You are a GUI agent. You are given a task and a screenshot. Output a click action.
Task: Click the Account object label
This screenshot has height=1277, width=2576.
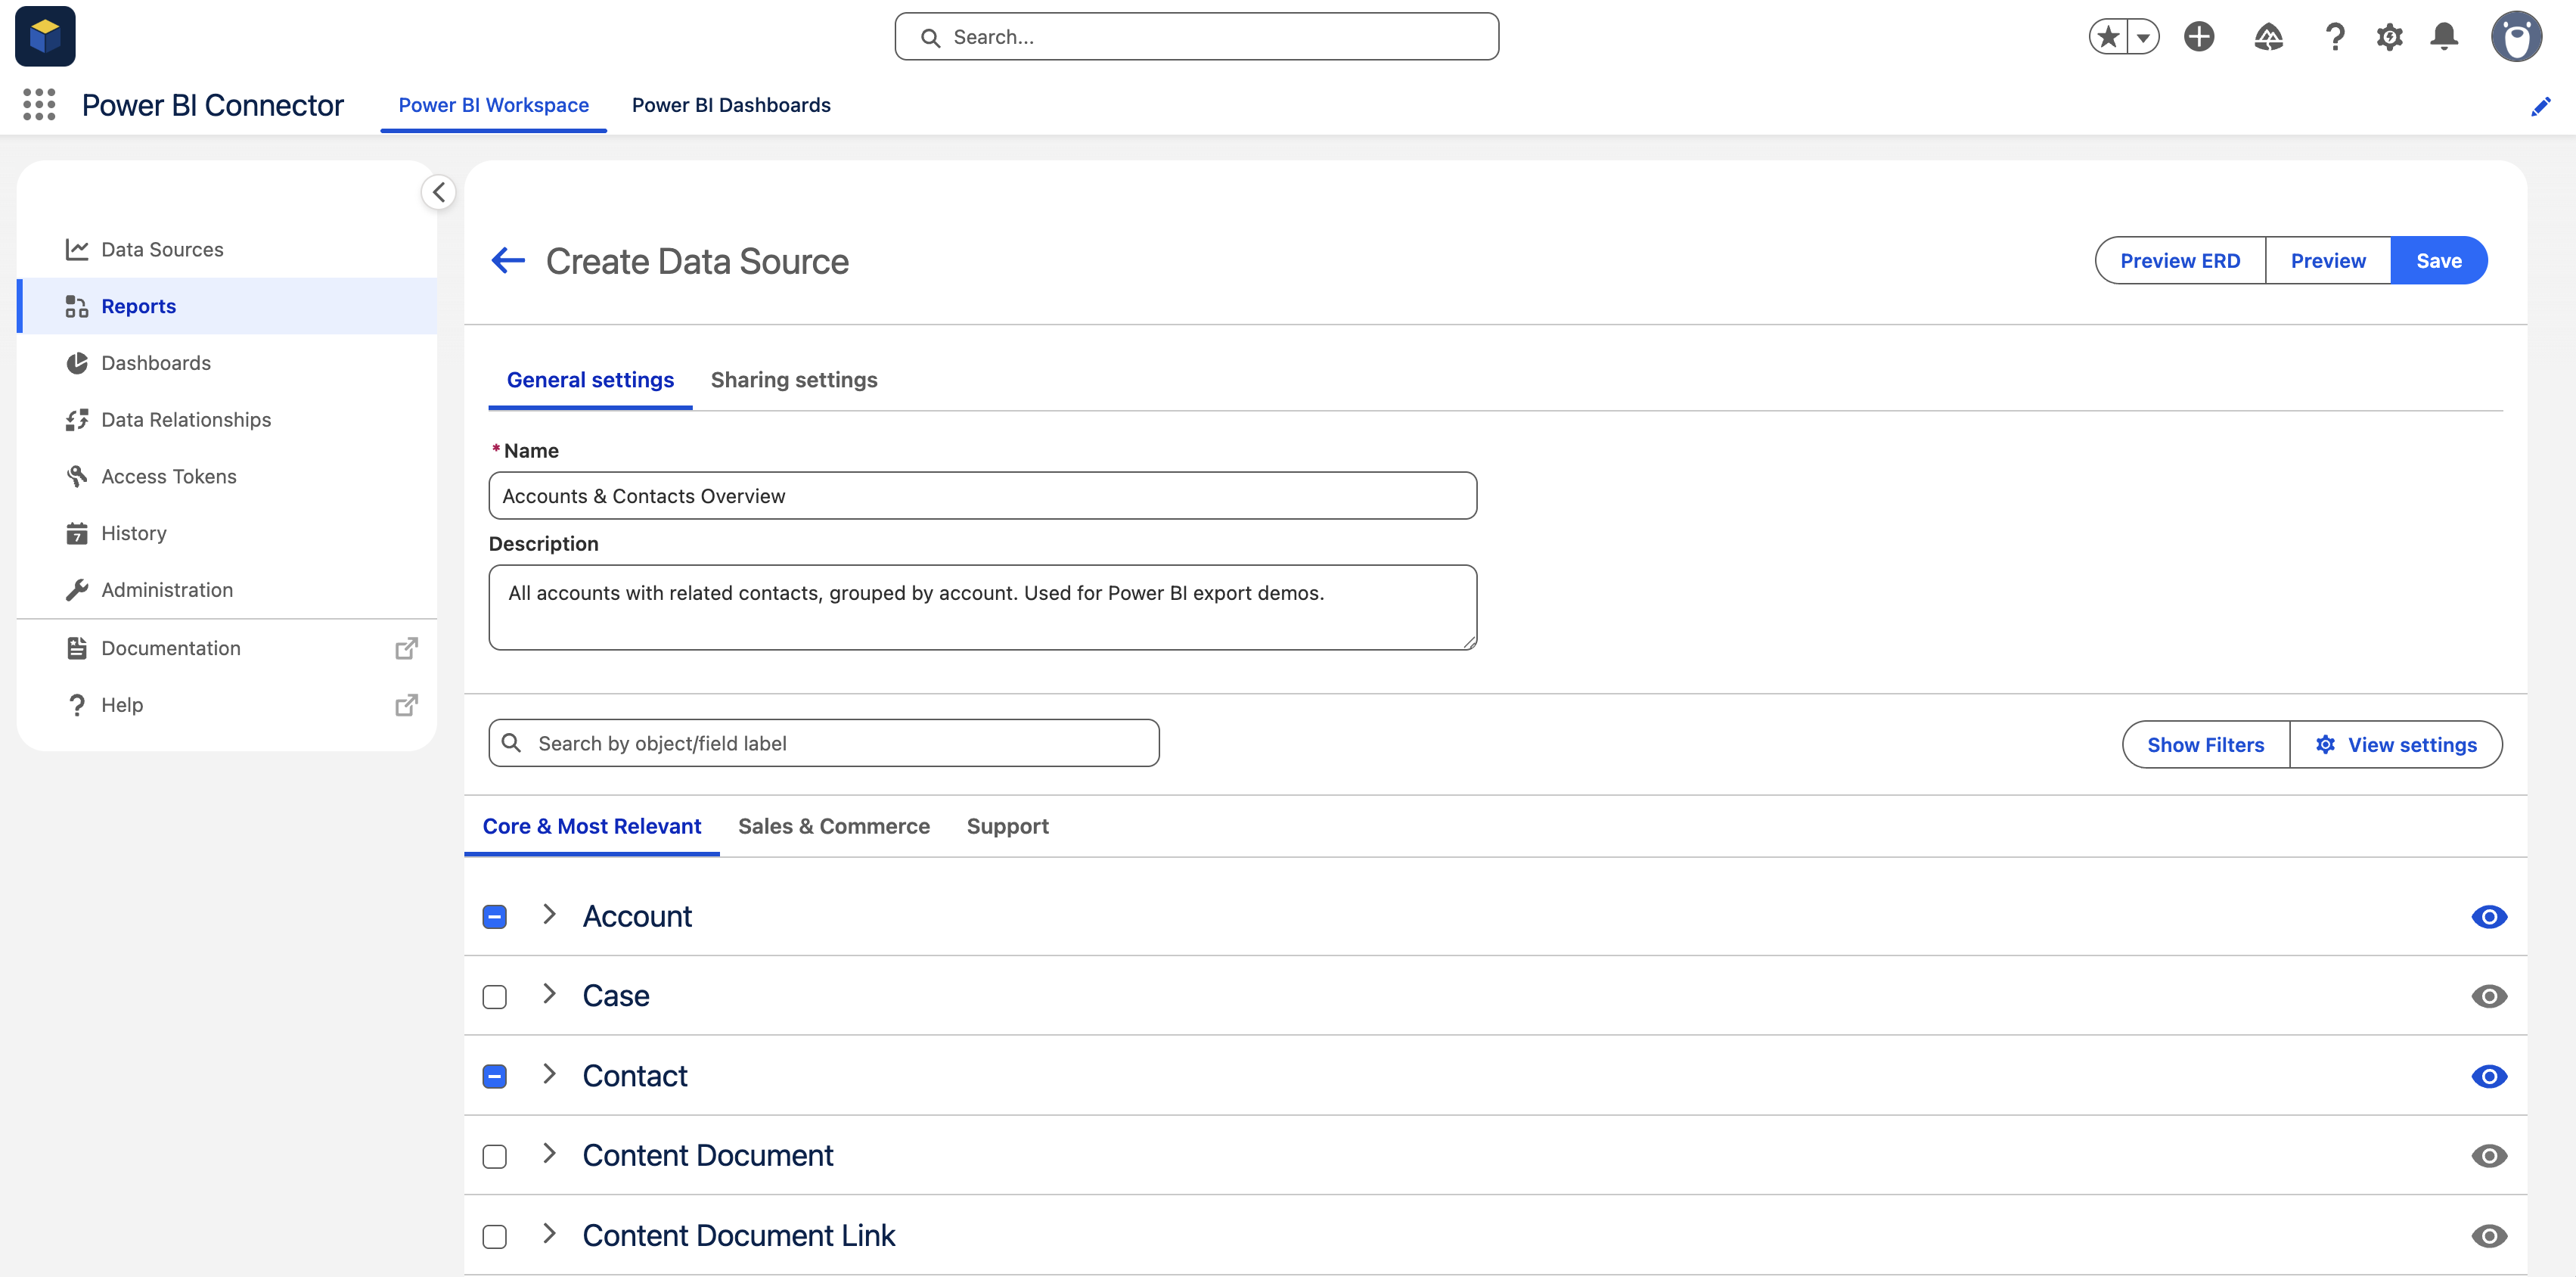click(x=637, y=917)
